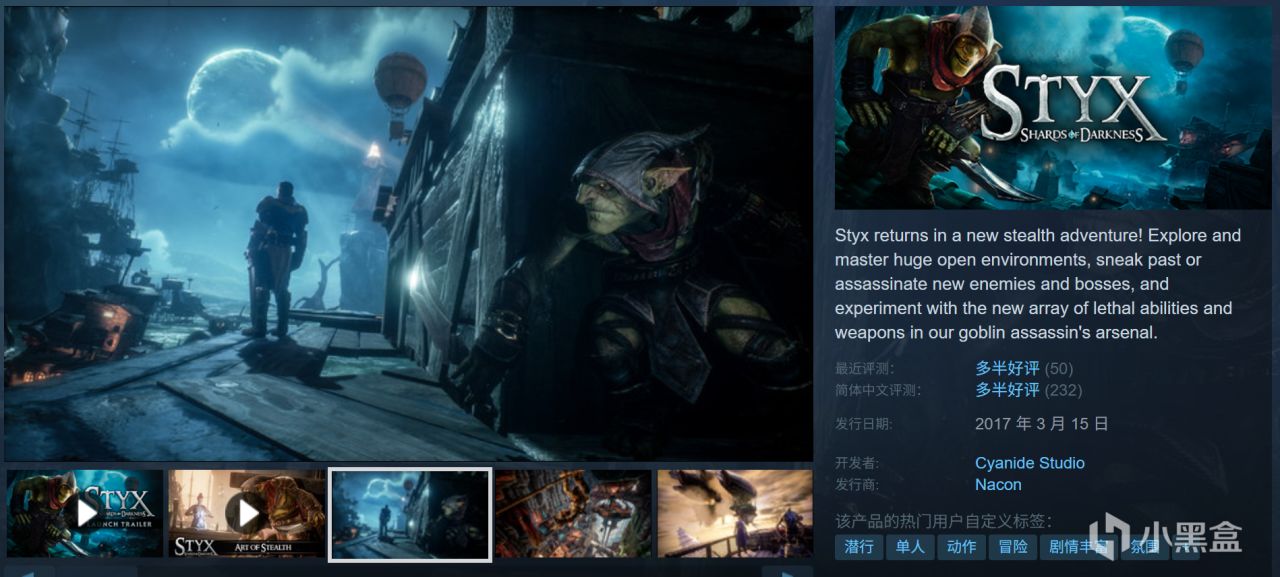Screen dimensions: 1280x577
Task: Select the 冒险 tag
Action: pyautogui.click(x=1012, y=547)
